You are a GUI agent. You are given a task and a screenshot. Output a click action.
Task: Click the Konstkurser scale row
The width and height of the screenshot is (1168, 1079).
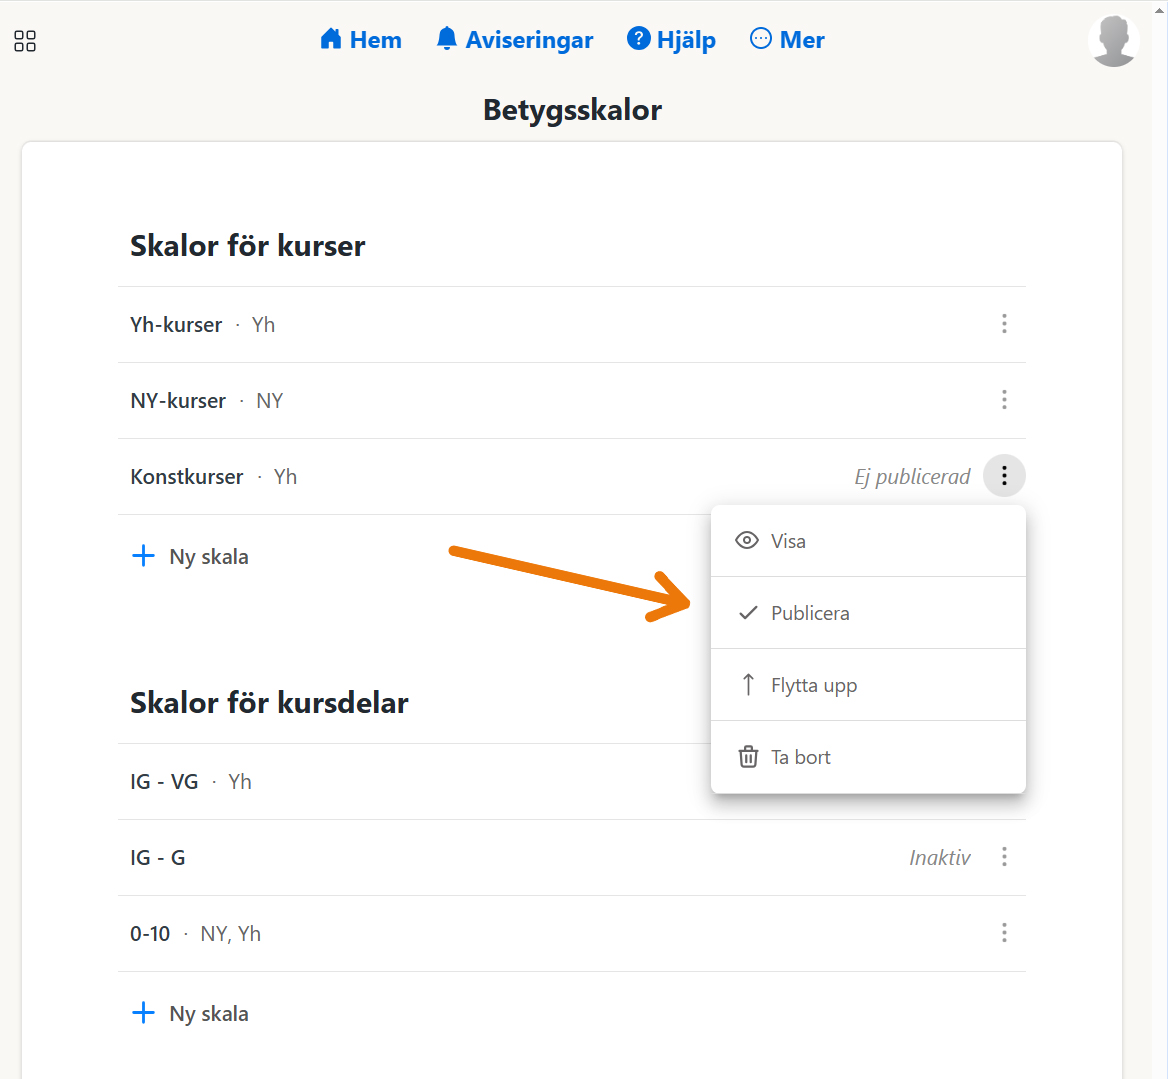[x=187, y=477]
